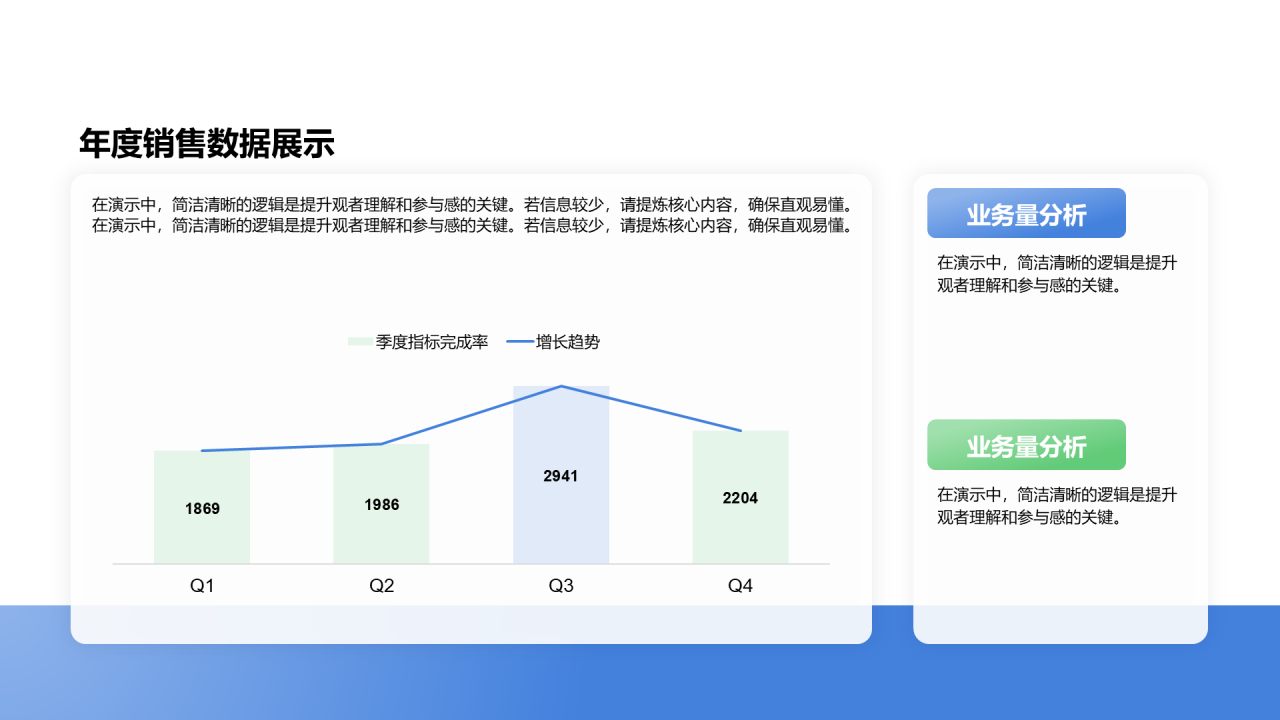The width and height of the screenshot is (1280, 720).
Task: Click the green 业务量分析 button
Action: click(1026, 445)
